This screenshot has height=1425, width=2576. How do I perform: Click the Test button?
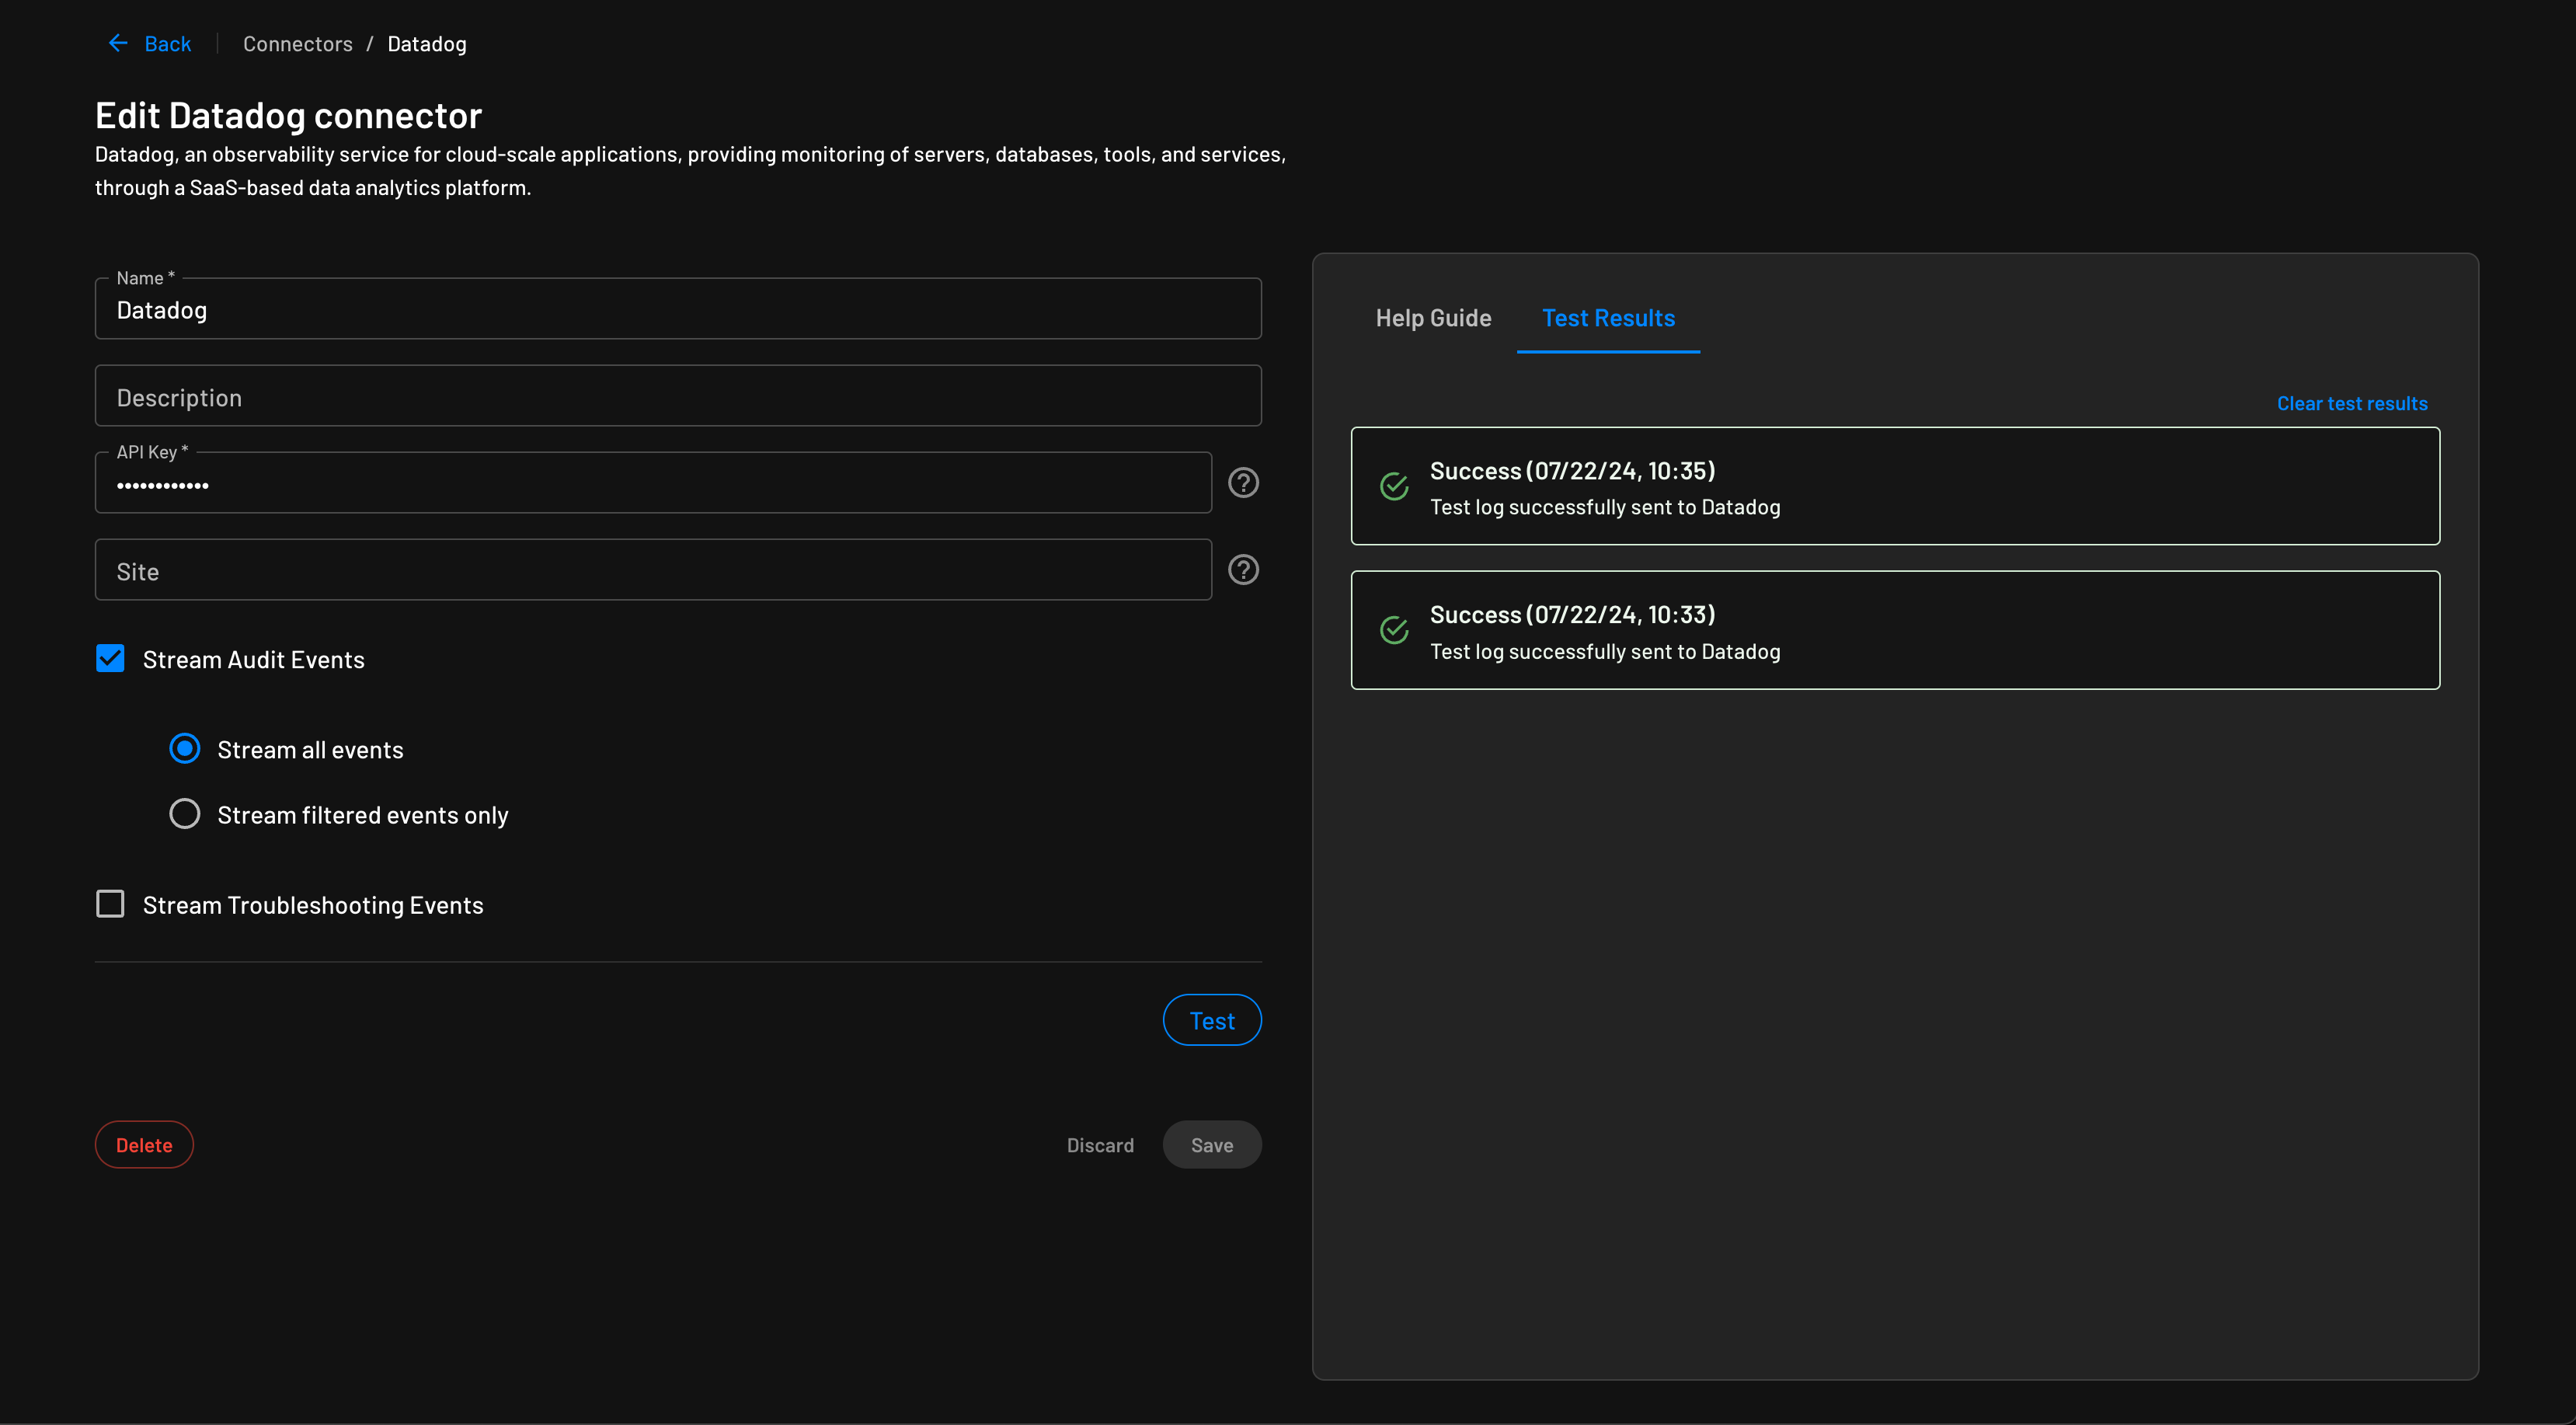pyautogui.click(x=1211, y=1019)
